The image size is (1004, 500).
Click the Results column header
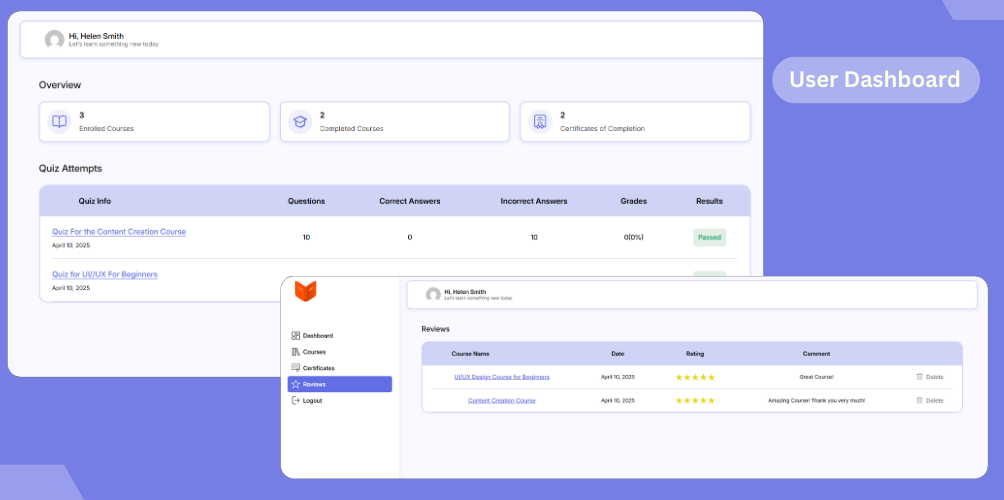709,201
